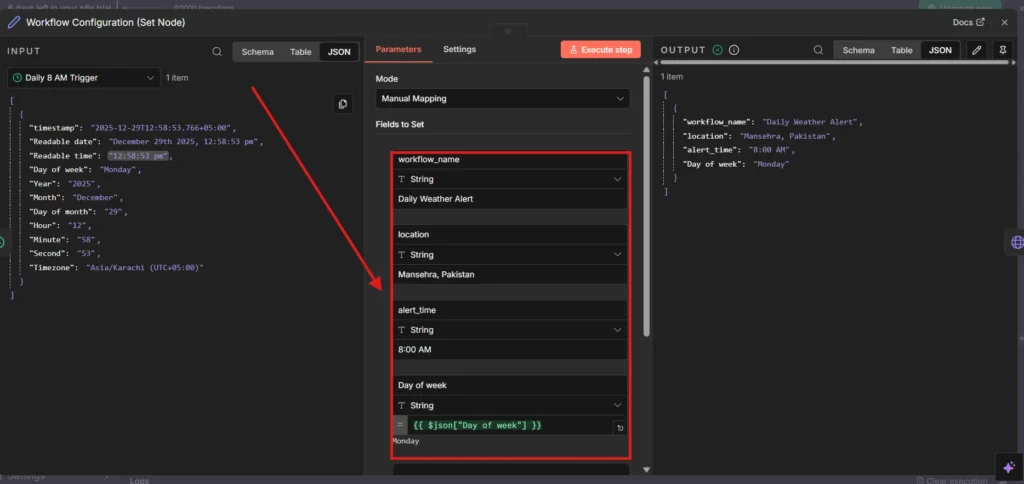
Task: Open type dropdown for workflow_name field
Action: [x=510, y=179]
